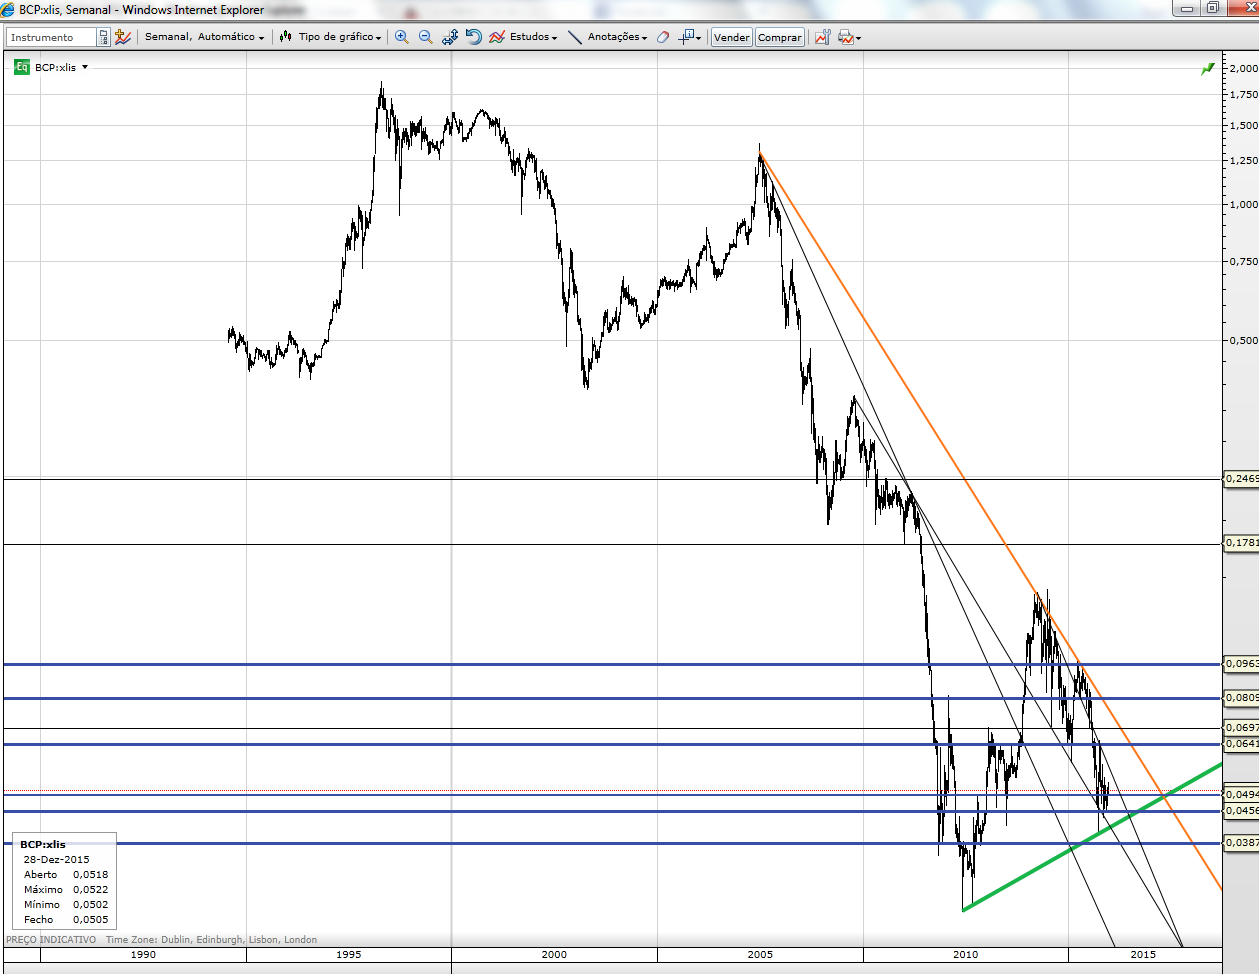Screen dimensions: 1259x974
Task: Click the Time Zone Dublin, Edinburgh text
Action: 211,939
